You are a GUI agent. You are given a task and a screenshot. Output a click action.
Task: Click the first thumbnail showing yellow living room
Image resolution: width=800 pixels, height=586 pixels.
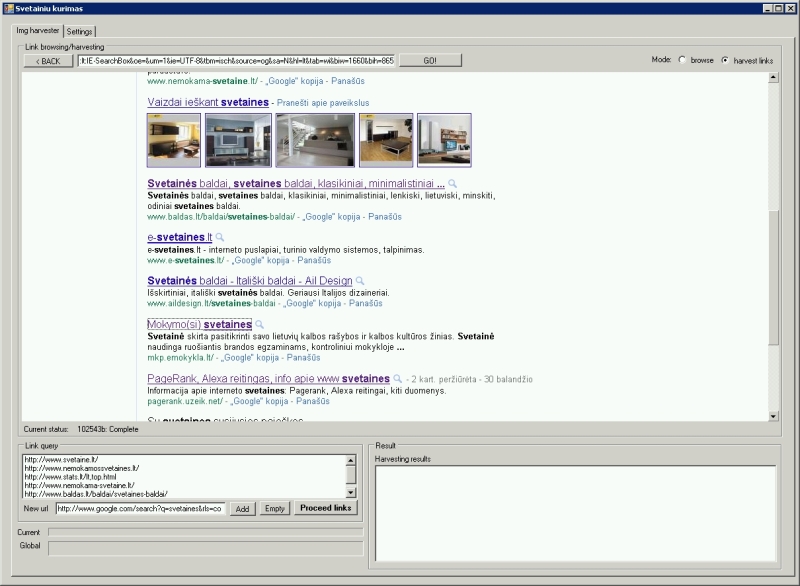point(174,140)
